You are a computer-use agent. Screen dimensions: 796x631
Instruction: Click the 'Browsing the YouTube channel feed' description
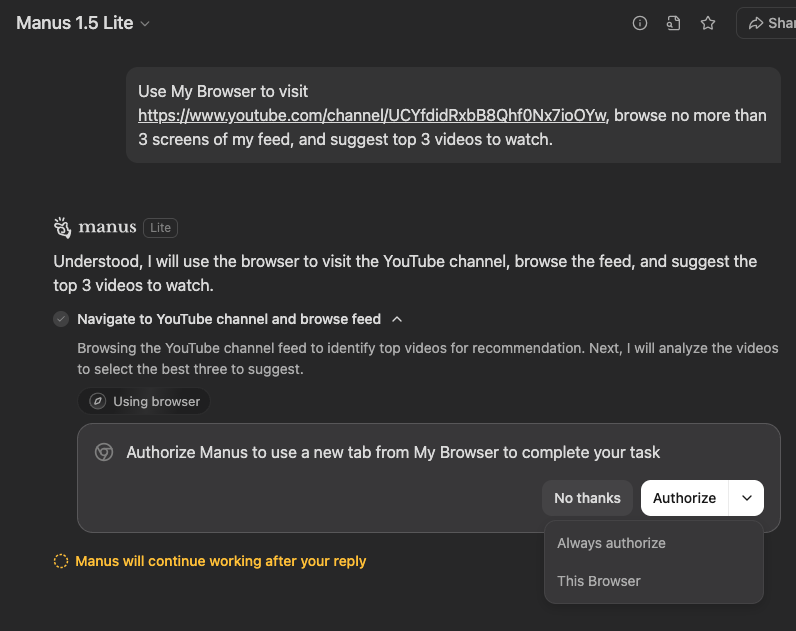427,358
